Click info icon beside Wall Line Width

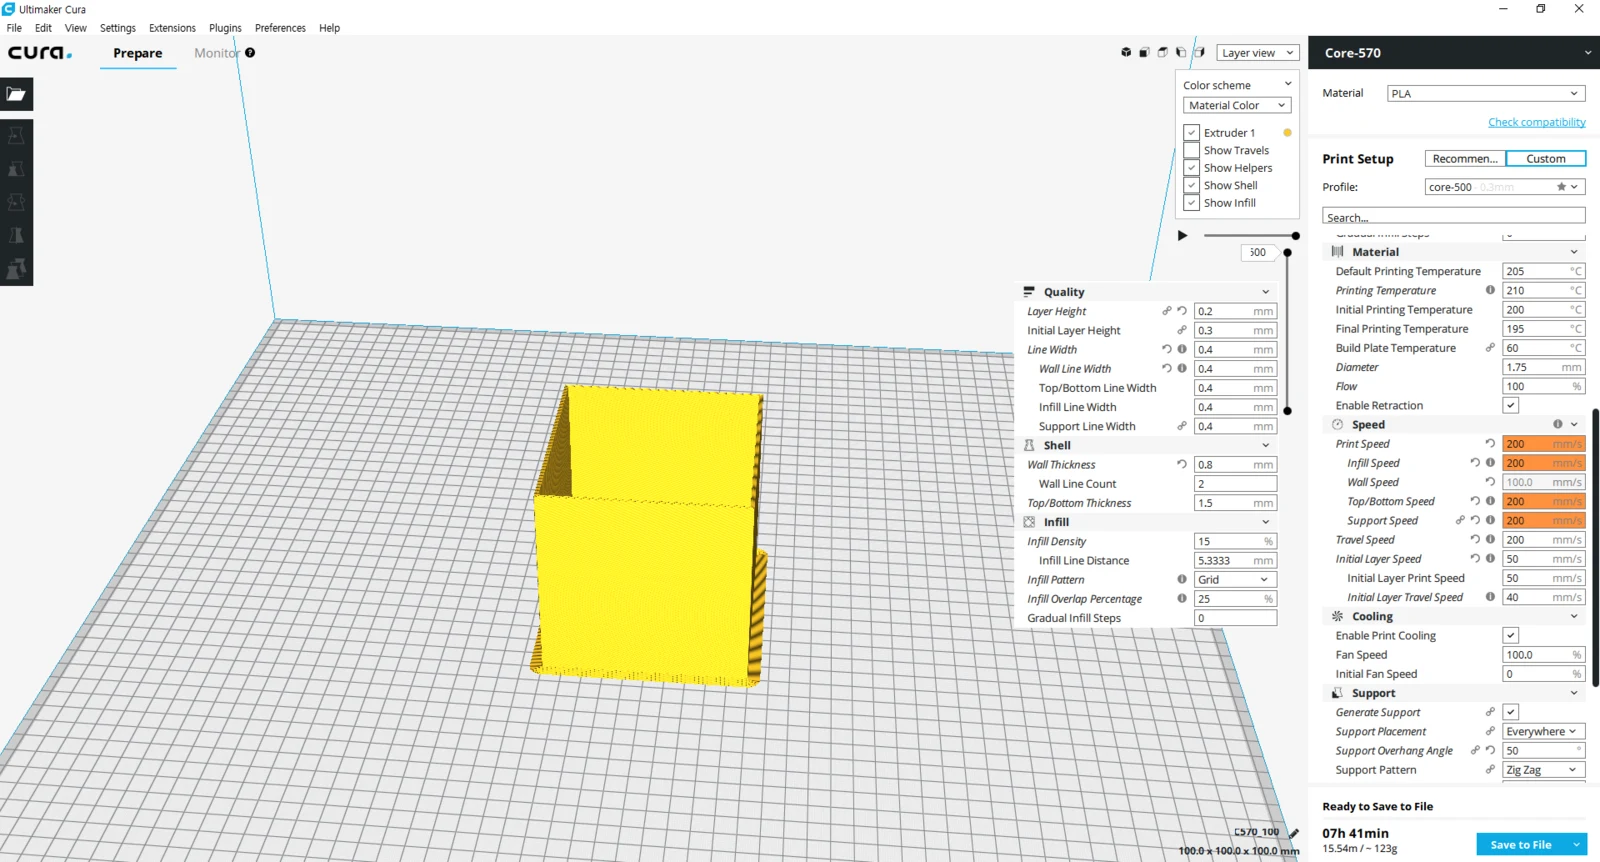1182,368
